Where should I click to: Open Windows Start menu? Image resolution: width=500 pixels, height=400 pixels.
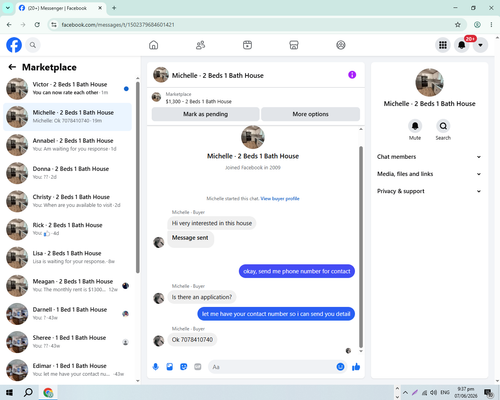coord(9,393)
